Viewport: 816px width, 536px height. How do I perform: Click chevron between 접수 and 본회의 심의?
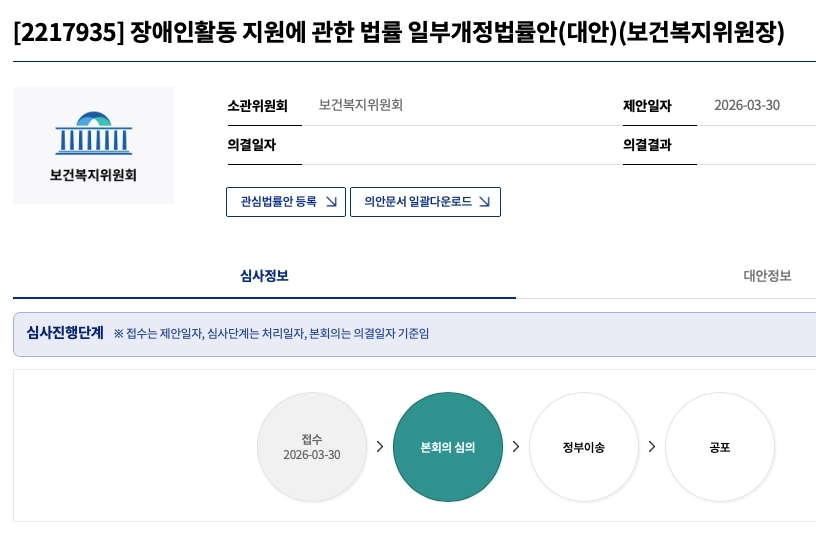coord(380,446)
